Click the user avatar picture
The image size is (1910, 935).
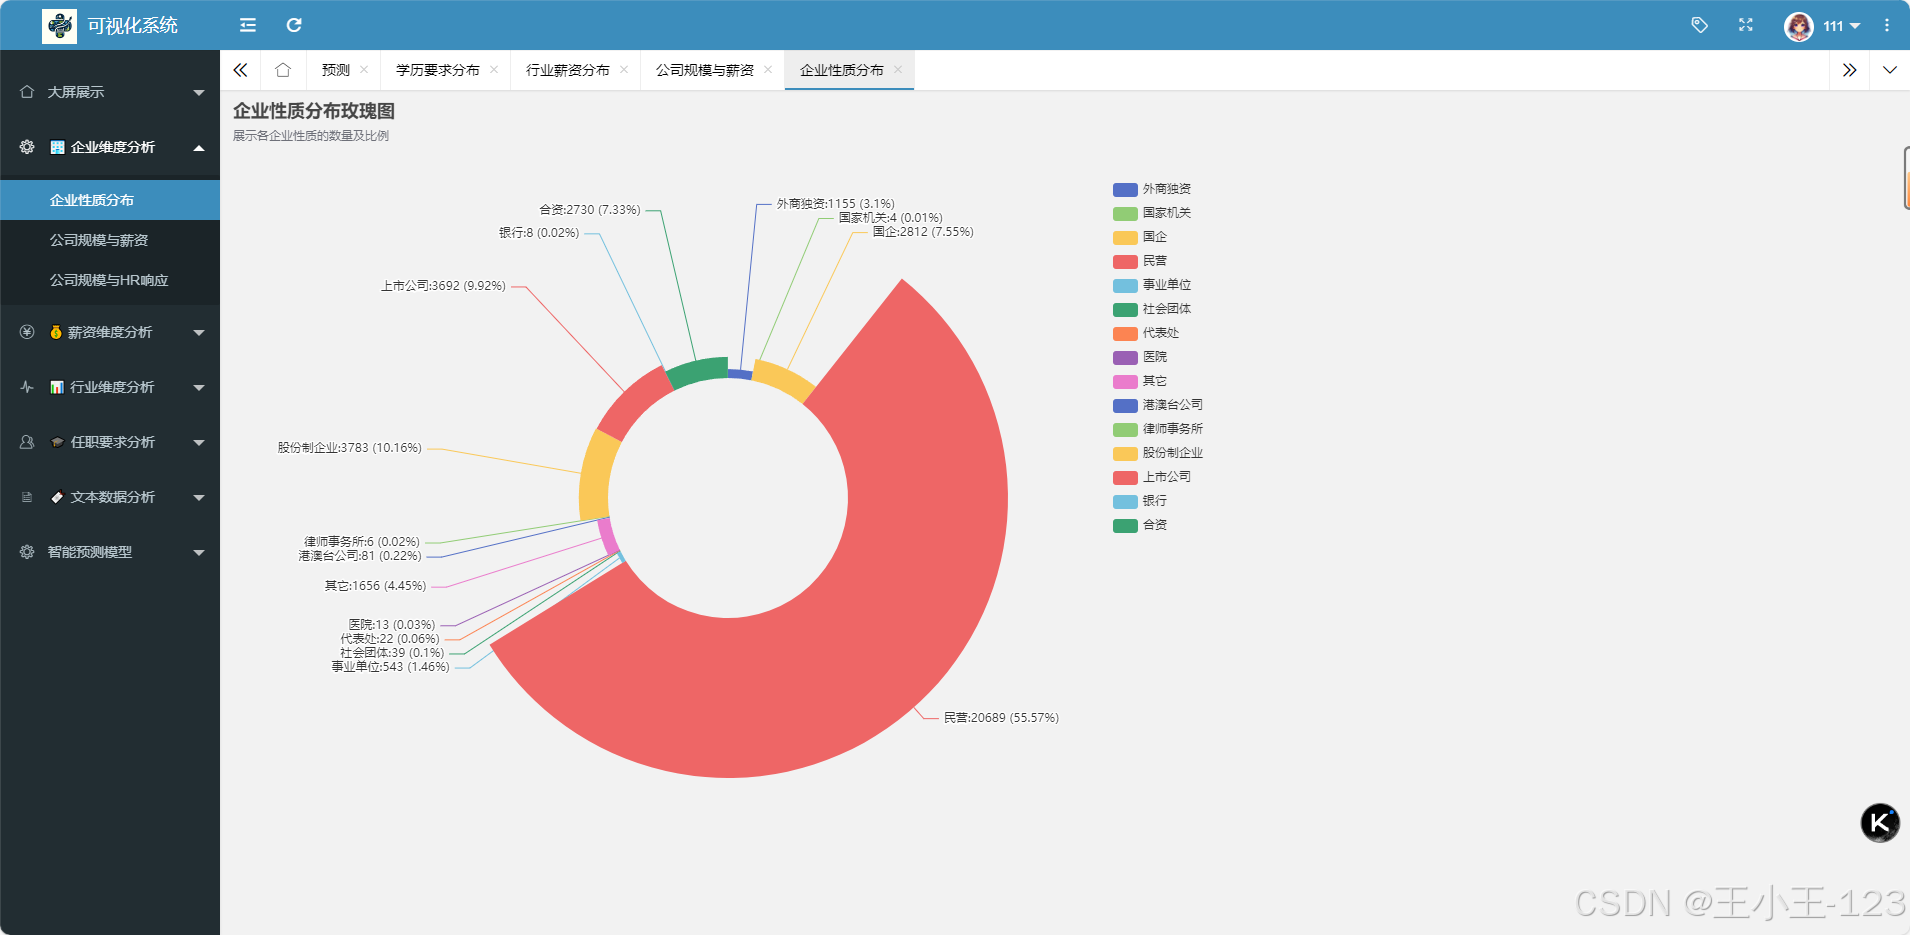point(1799,26)
